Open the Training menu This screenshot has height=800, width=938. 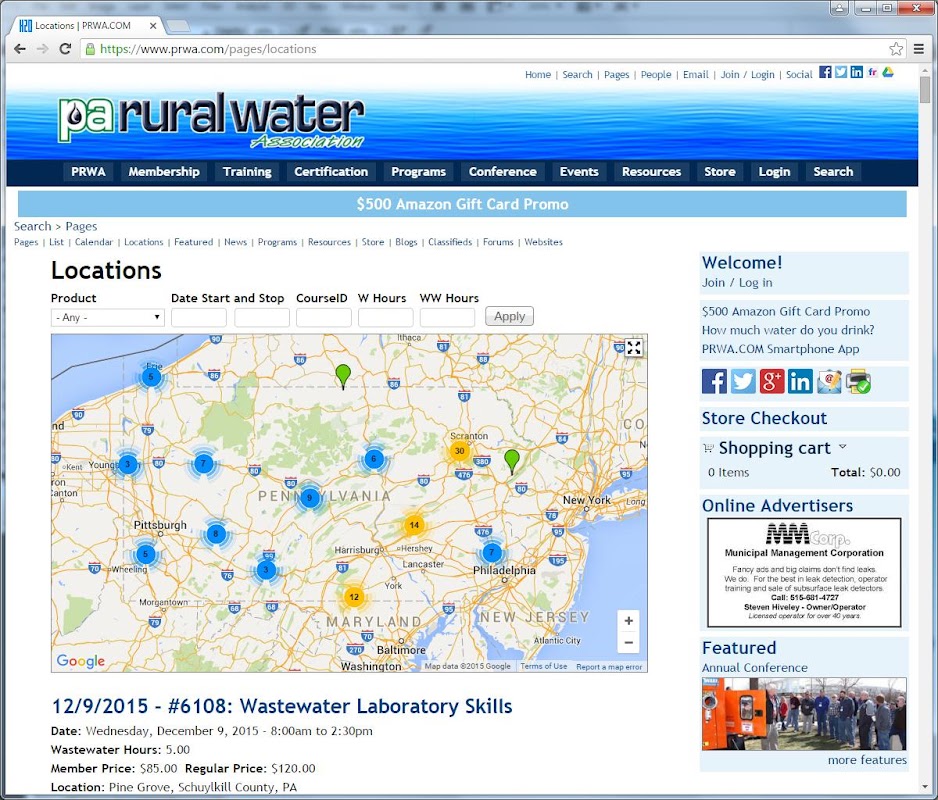click(x=247, y=172)
